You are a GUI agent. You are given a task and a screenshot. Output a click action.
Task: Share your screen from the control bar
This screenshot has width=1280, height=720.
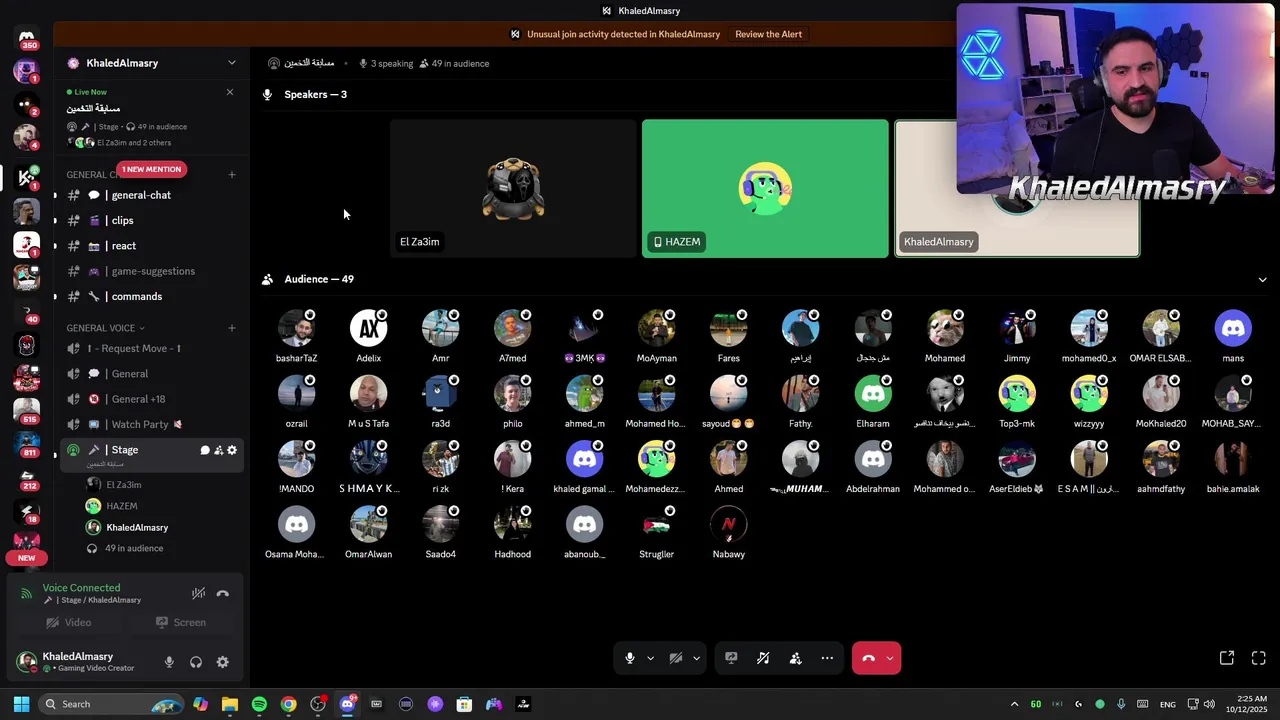click(731, 658)
